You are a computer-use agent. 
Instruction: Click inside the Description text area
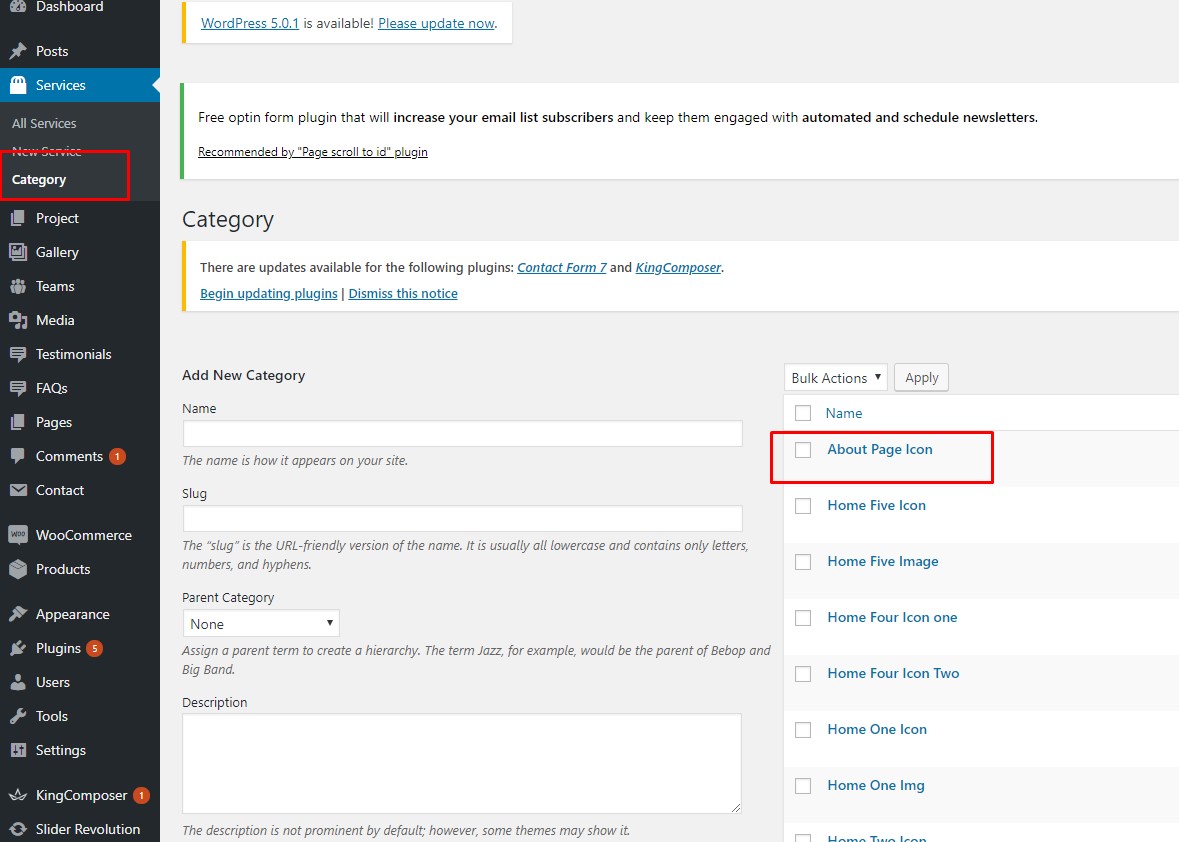point(461,763)
